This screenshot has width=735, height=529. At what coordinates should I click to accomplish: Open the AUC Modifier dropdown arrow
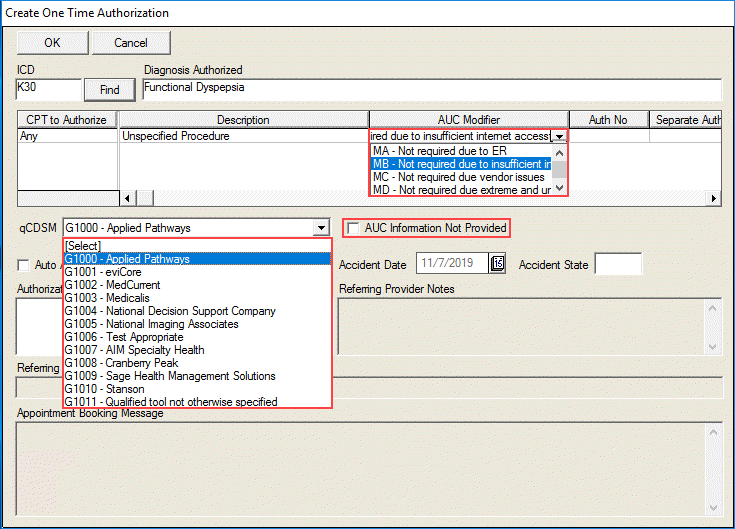click(560, 136)
